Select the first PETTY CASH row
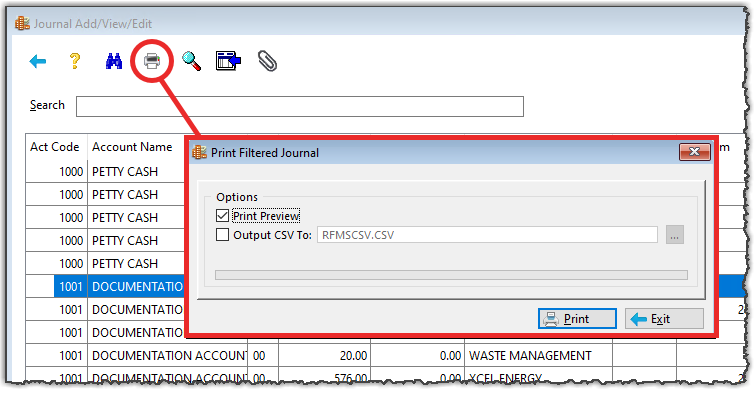The height and width of the screenshot is (393, 756). click(105, 172)
